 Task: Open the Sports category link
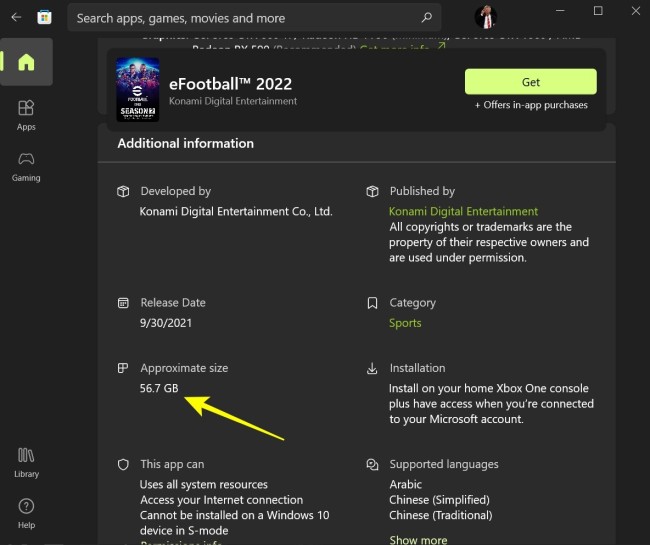[405, 323]
